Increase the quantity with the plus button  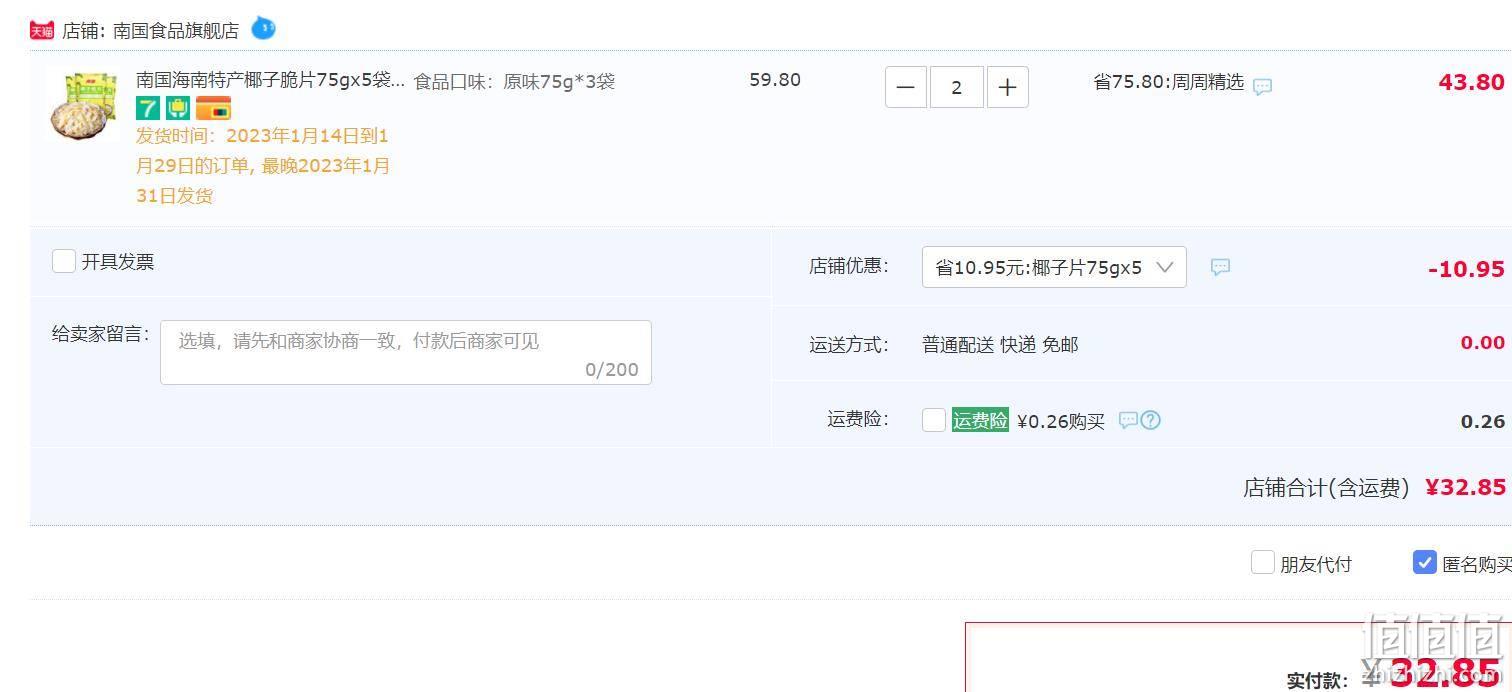click(1008, 87)
